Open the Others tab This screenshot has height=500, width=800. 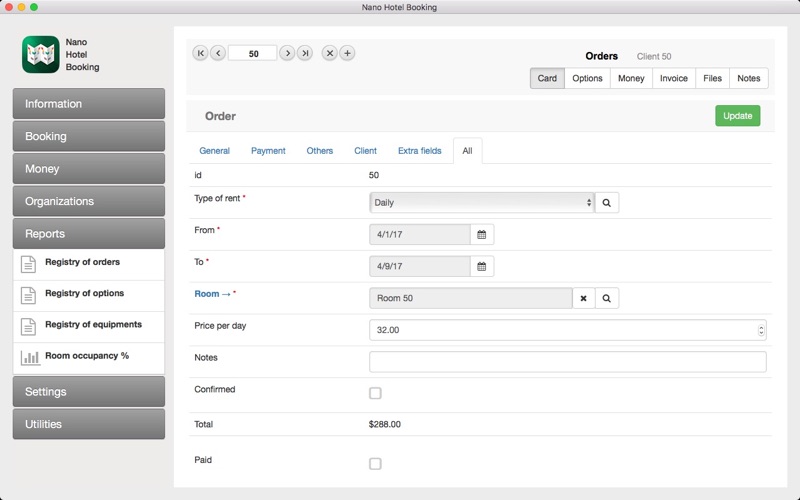tap(319, 151)
